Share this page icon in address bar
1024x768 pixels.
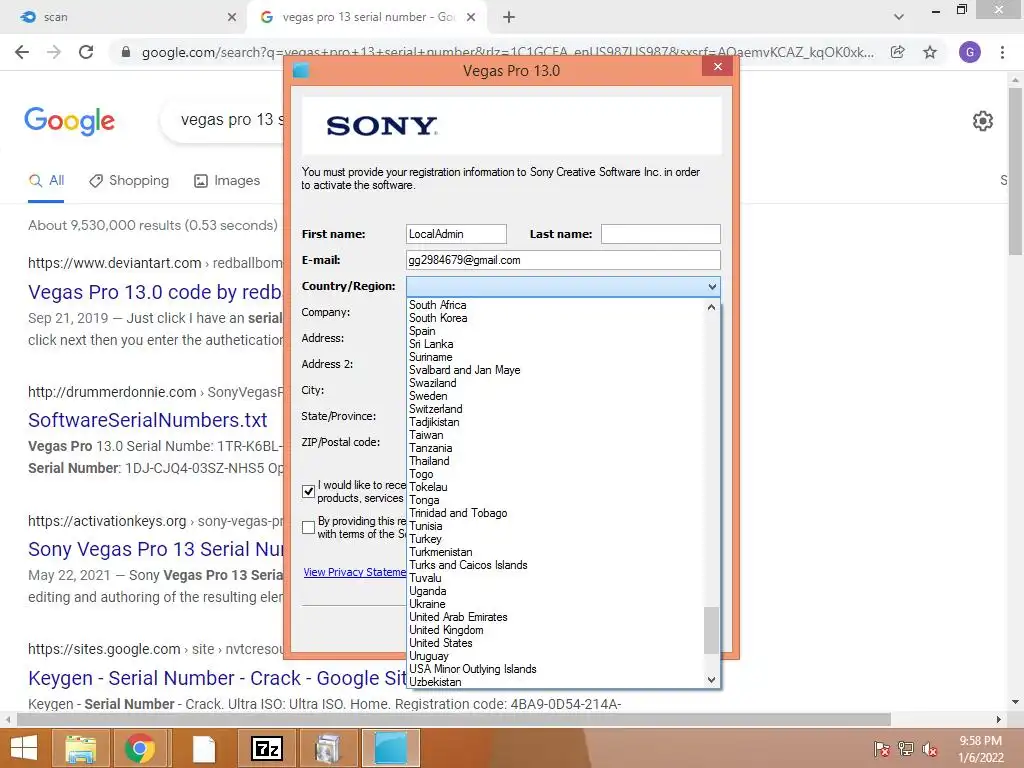(x=898, y=52)
